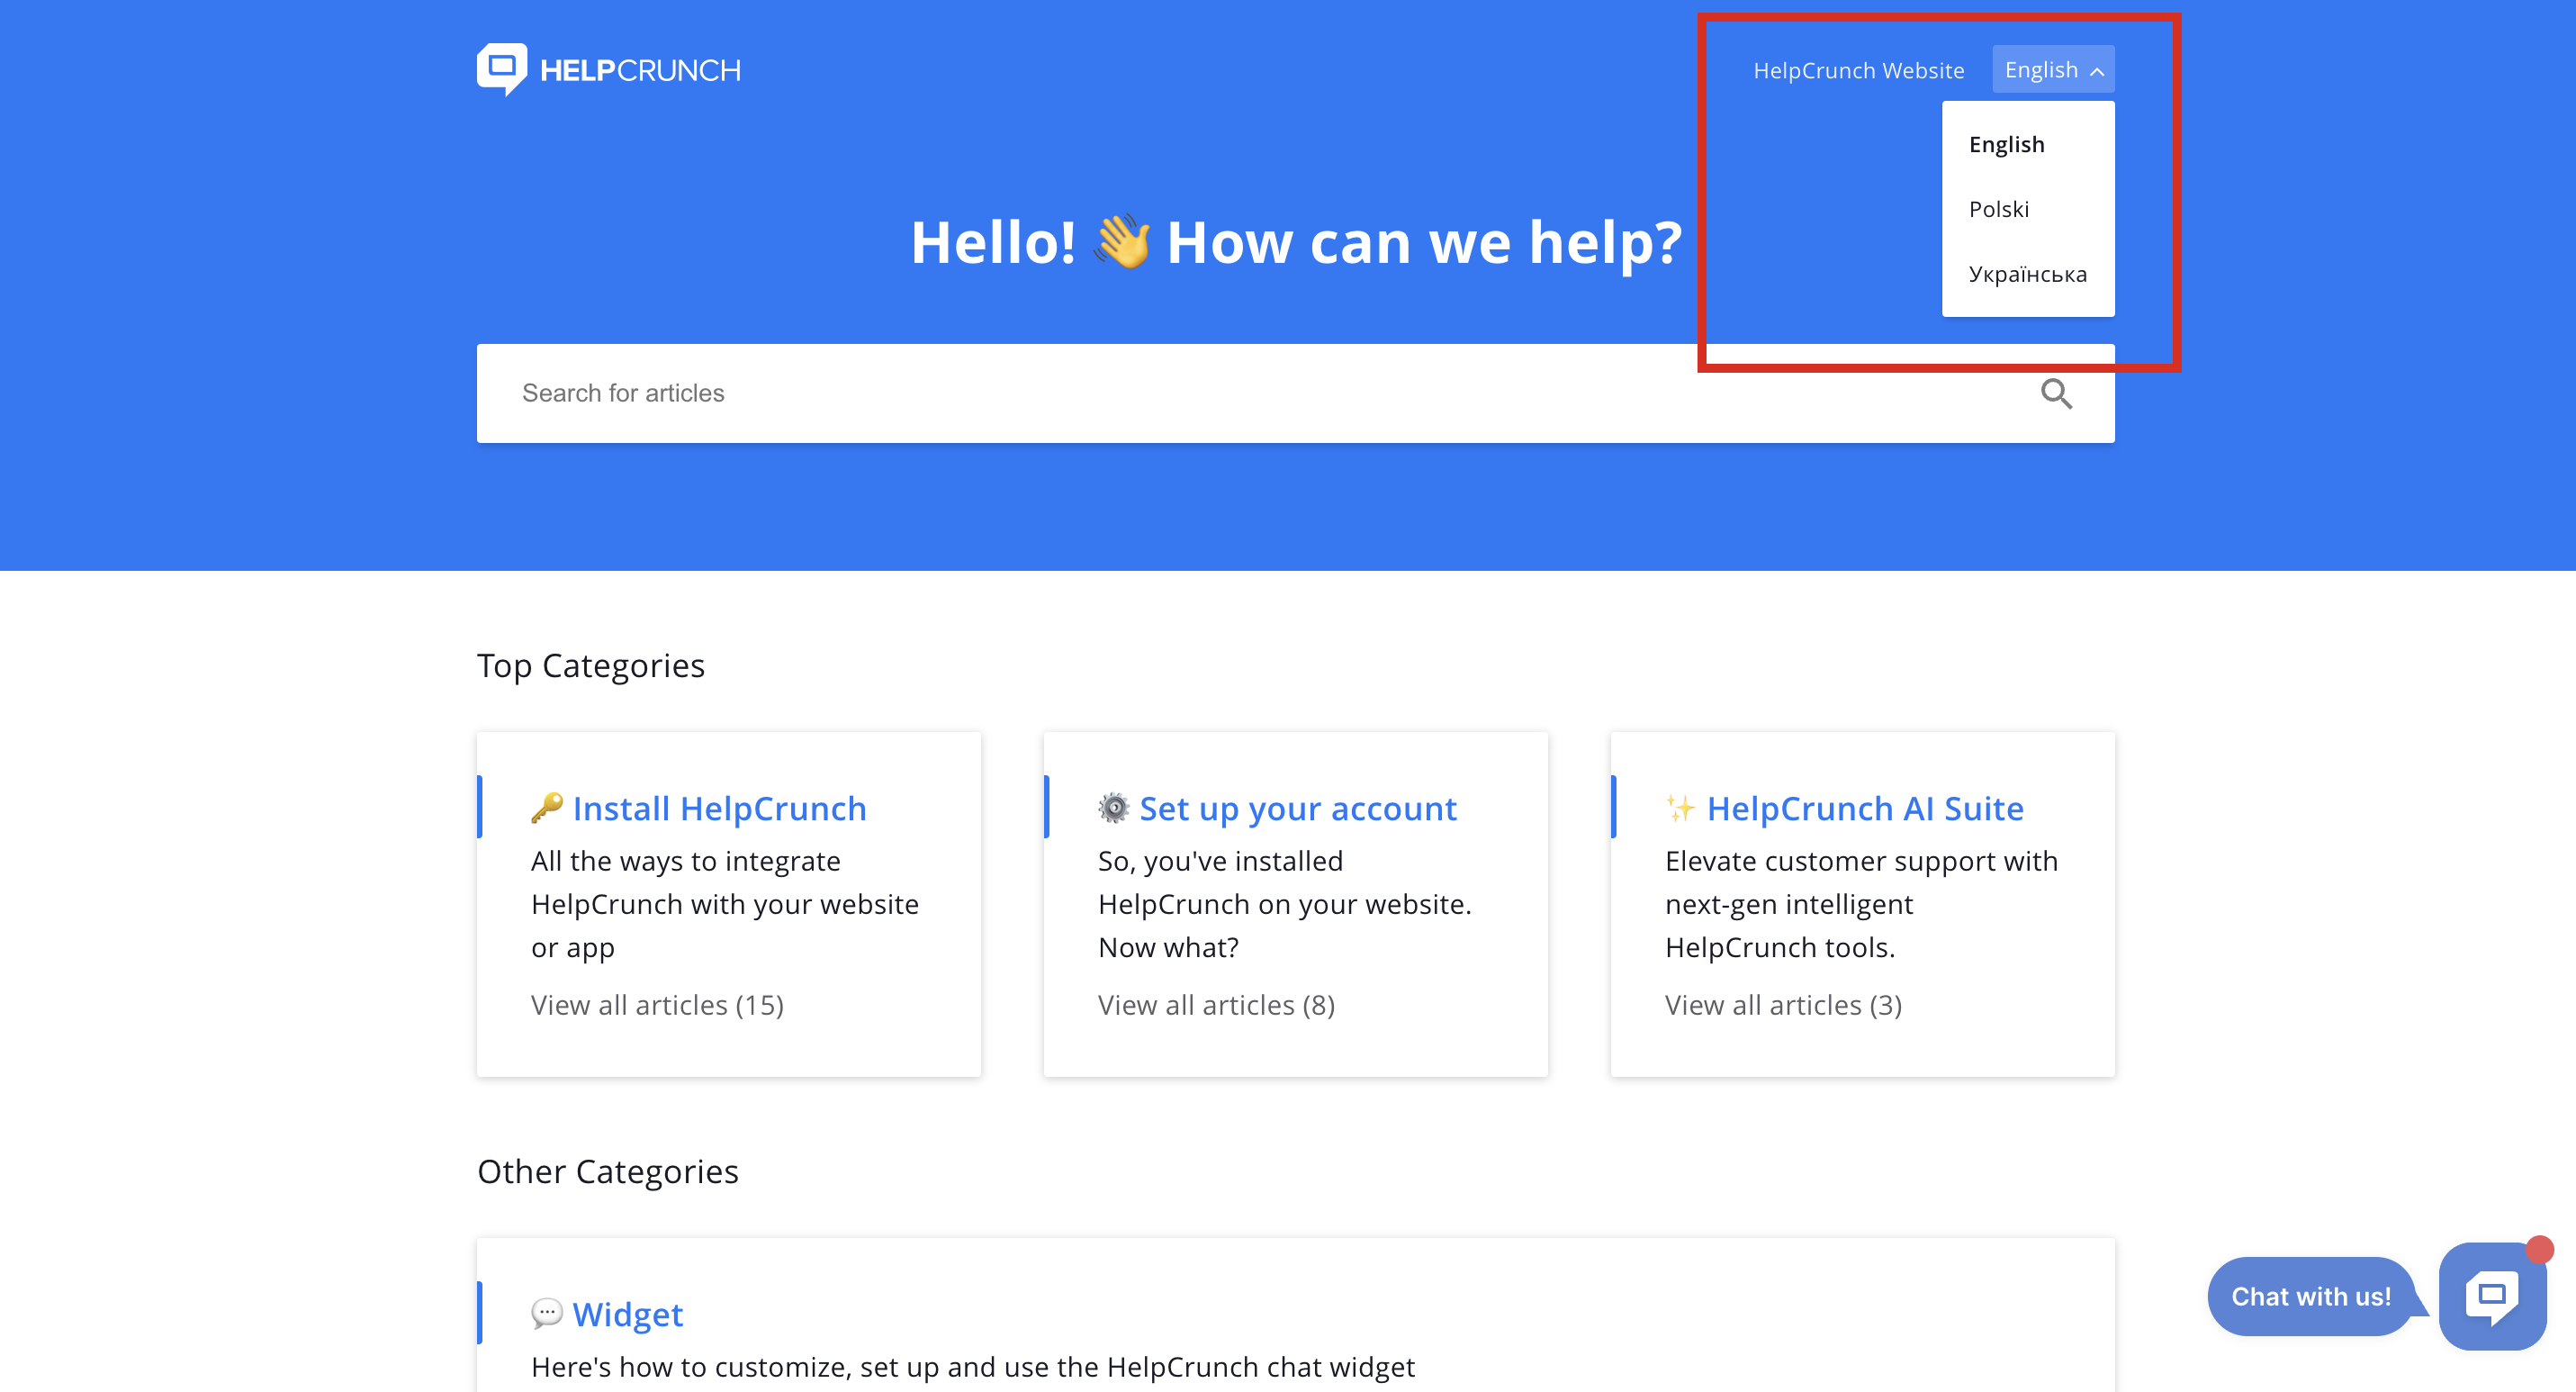The width and height of the screenshot is (2576, 1392).
Task: Click the search magnifier icon
Action: [x=2056, y=394]
